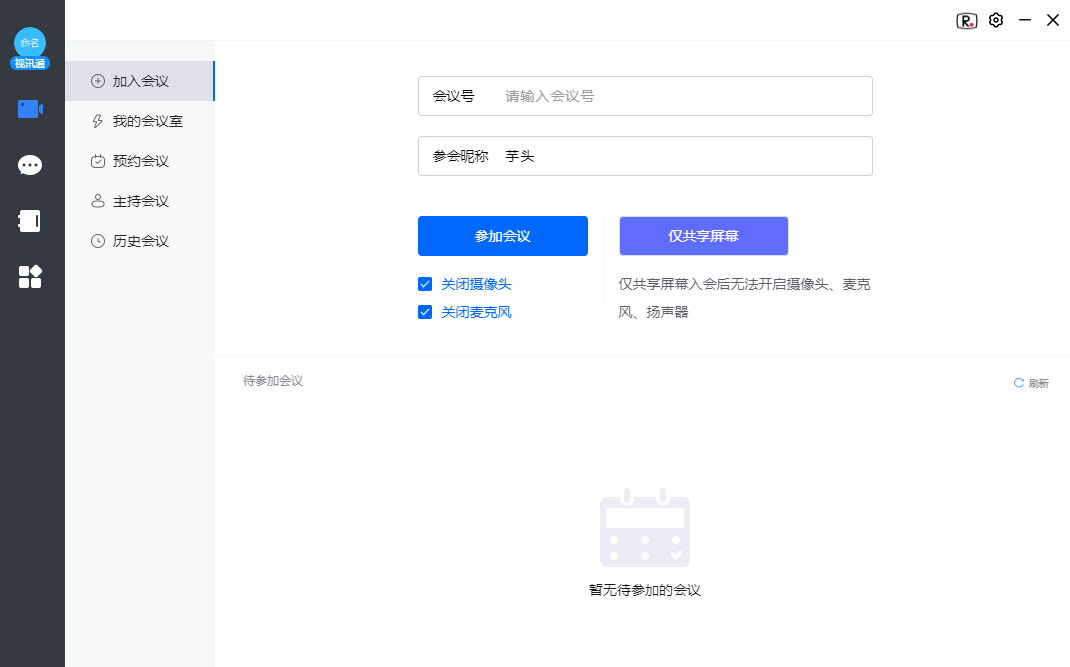The width and height of the screenshot is (1070, 667).
Task: Click the R logo in title bar
Action: click(966, 20)
